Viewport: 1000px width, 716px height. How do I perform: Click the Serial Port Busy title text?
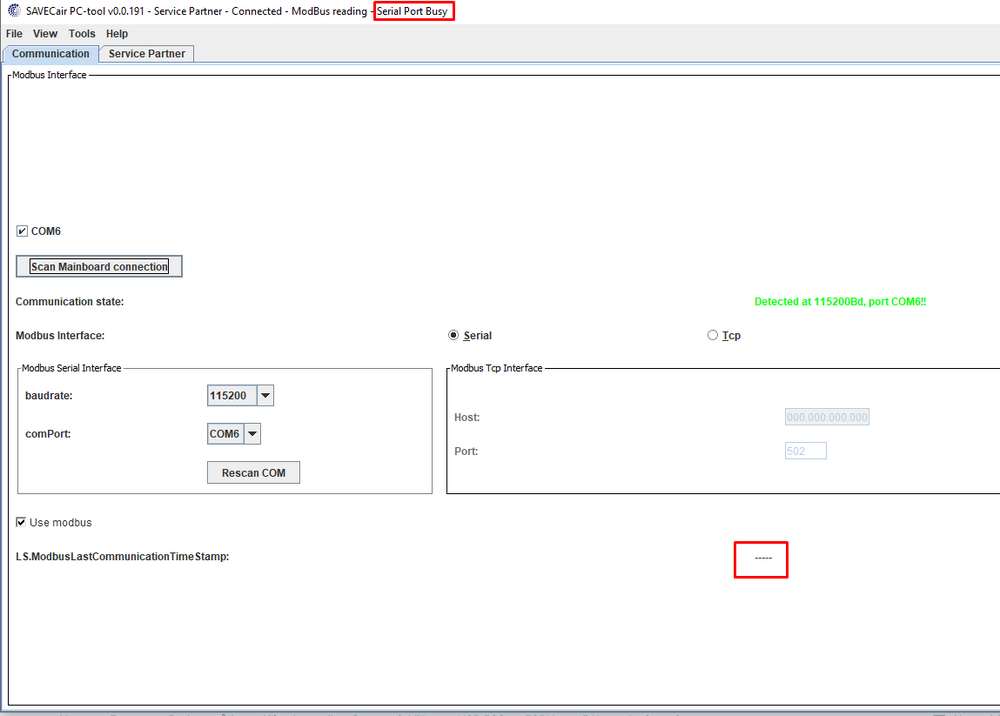click(412, 12)
